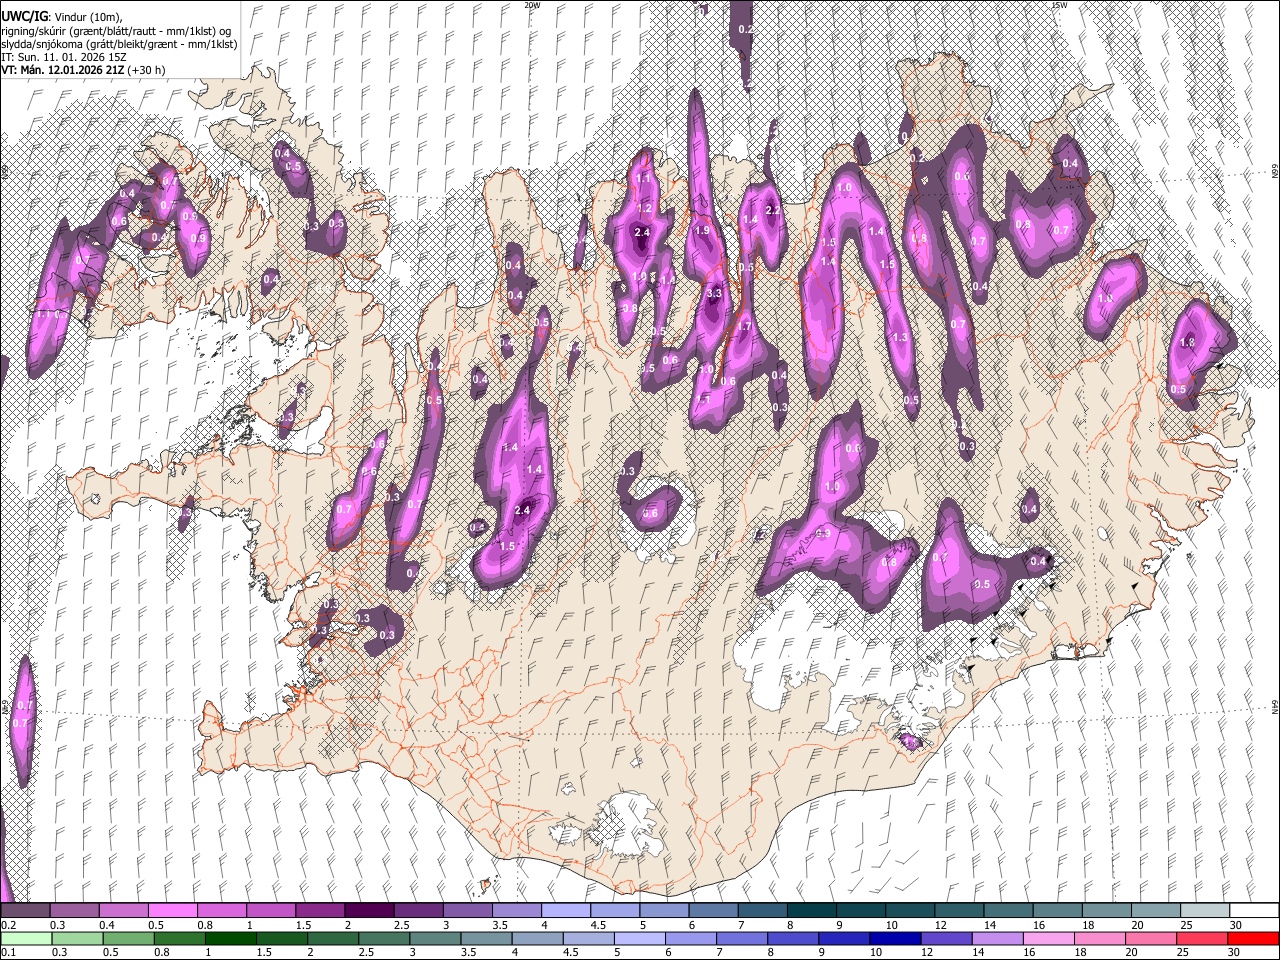Screen dimensions: 1280x960
Task: Pick lower legend bright red swatch starting at 30
Action: 1253,938
